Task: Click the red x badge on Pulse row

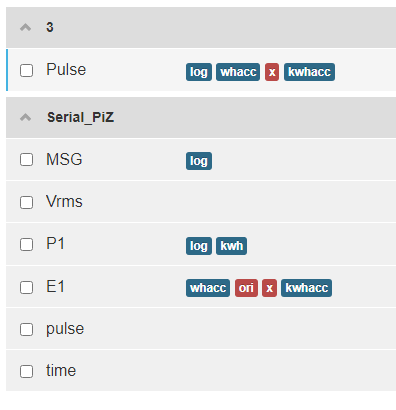Action: [x=272, y=72]
